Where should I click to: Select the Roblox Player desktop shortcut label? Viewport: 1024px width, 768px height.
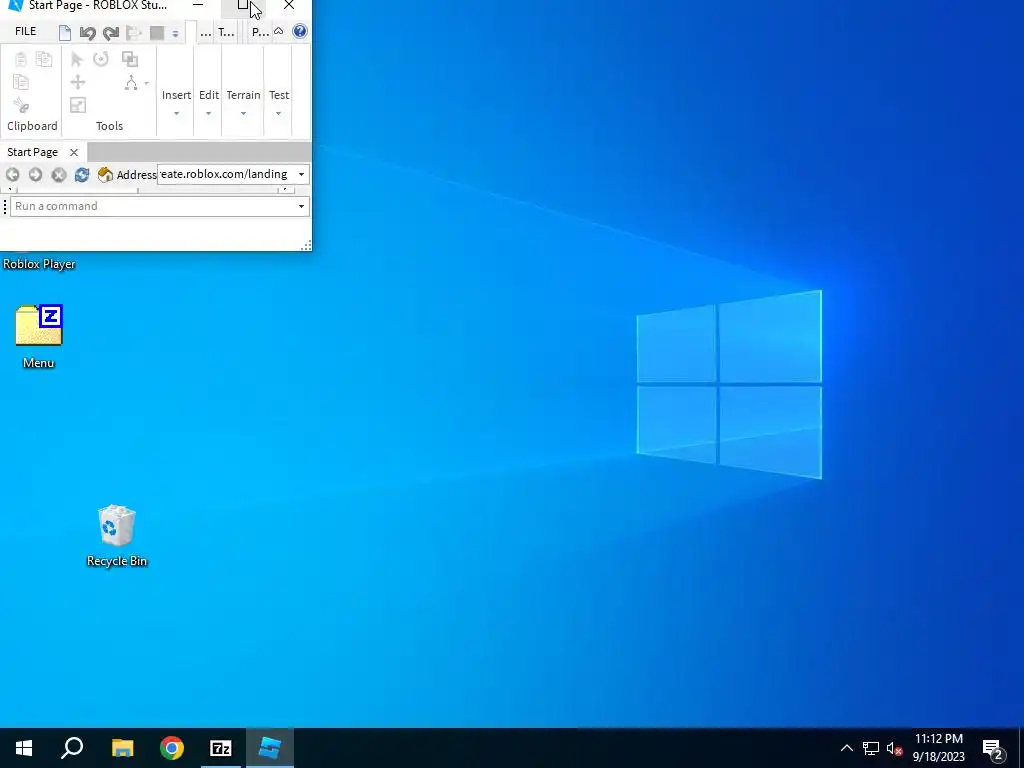tap(39, 264)
